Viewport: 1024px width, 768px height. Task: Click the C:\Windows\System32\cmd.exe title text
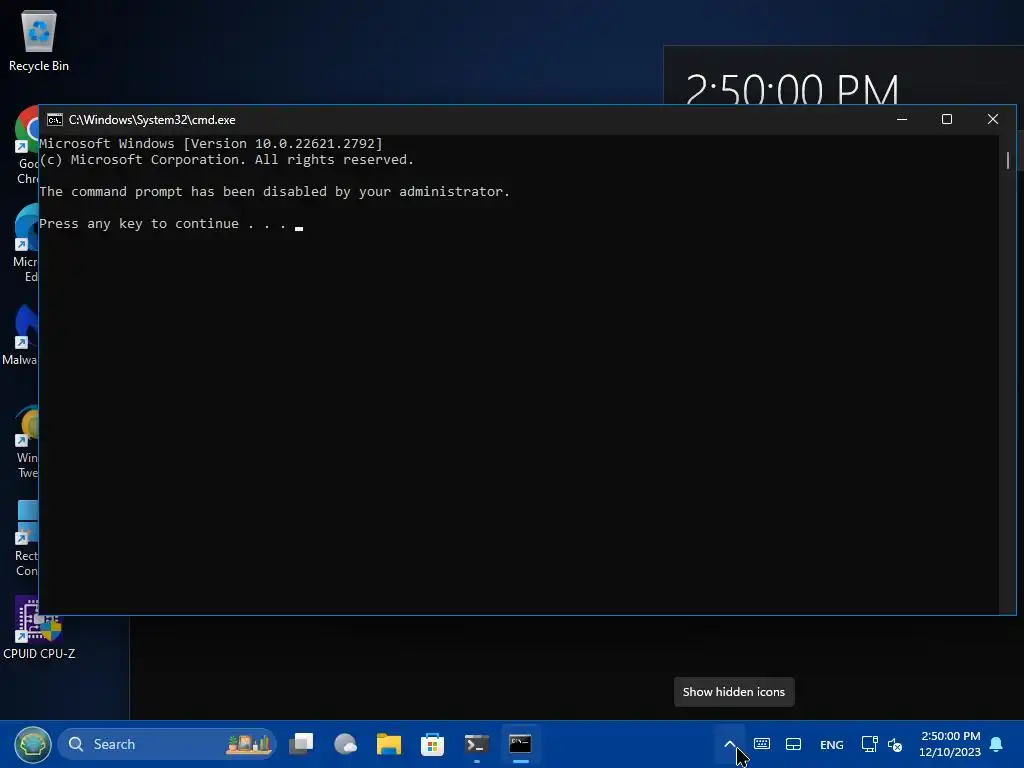152,120
